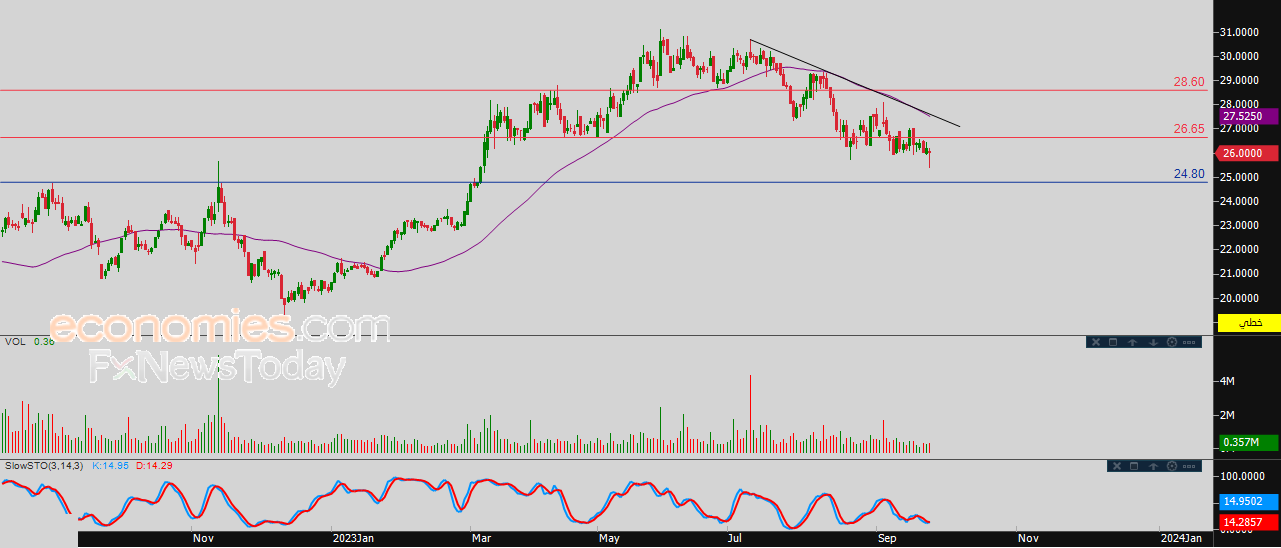This screenshot has height=548, width=1281.
Task: Click the 2023Jan marker on time axis
Action: (x=351, y=538)
